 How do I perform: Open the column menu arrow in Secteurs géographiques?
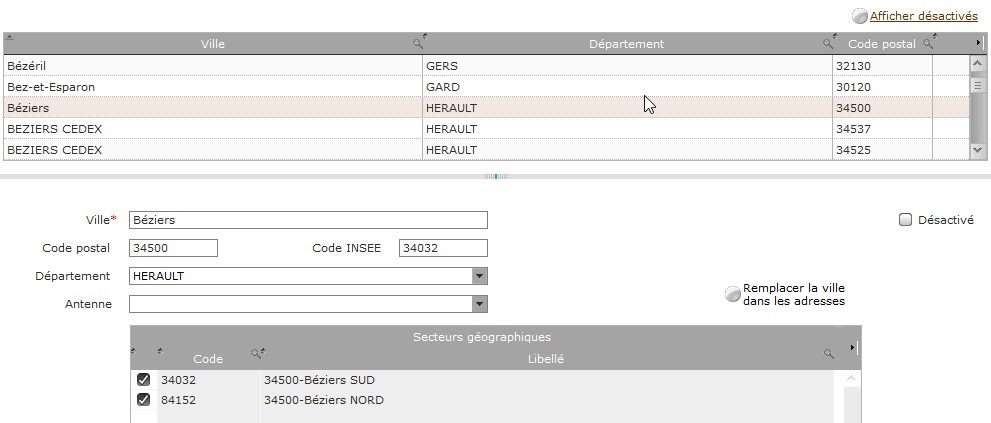pos(853,347)
